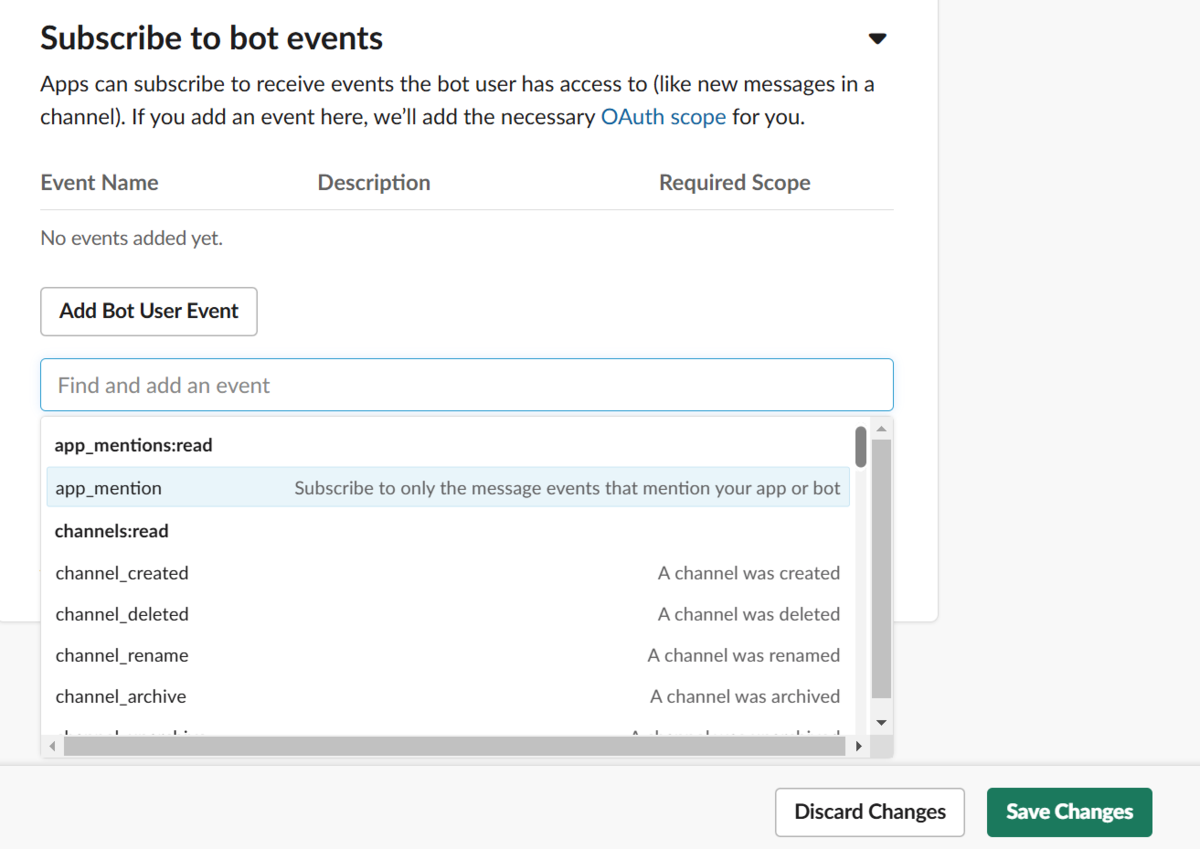
Task: Click the Event Name column header
Action: (x=99, y=183)
